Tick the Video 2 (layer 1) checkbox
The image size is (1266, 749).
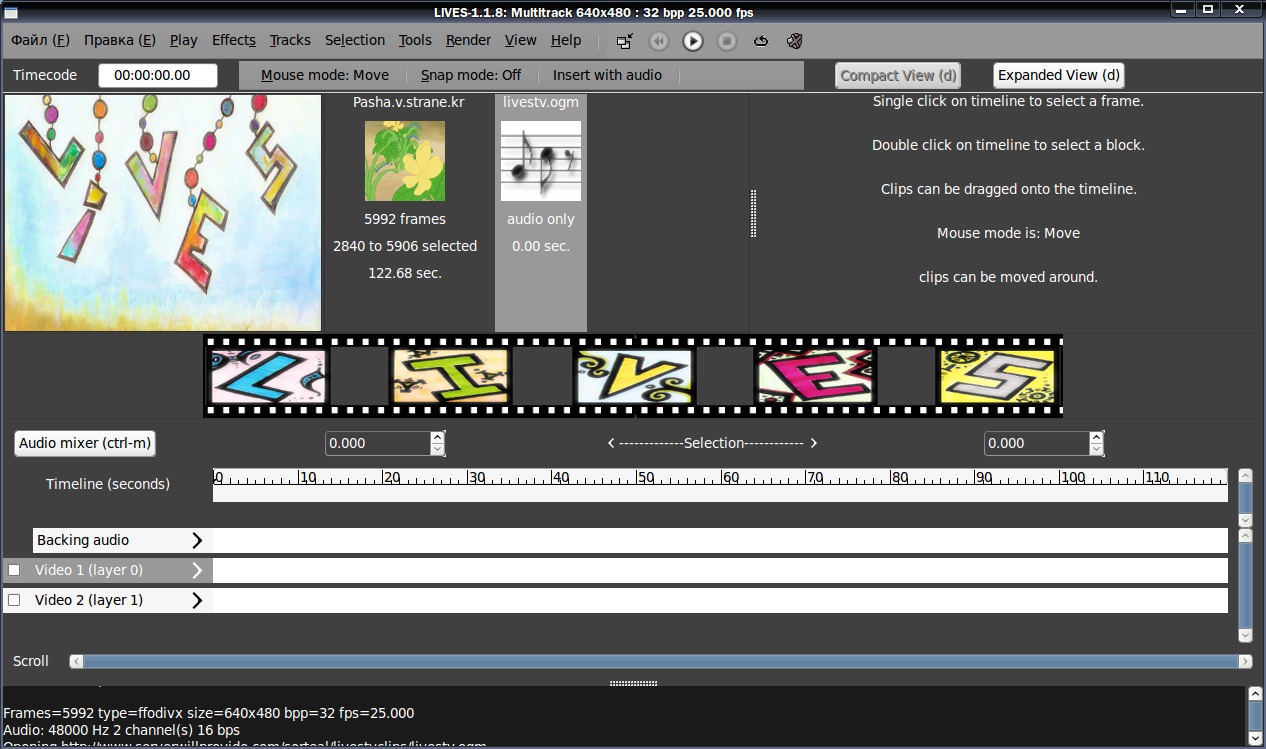(14, 600)
